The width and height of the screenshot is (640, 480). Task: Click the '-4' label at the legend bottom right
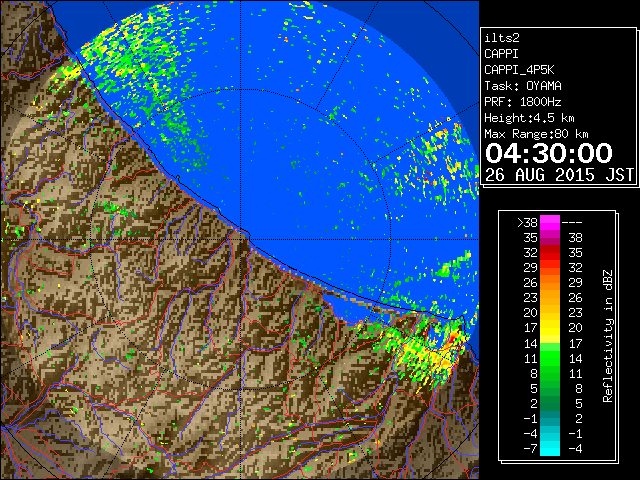(575, 449)
